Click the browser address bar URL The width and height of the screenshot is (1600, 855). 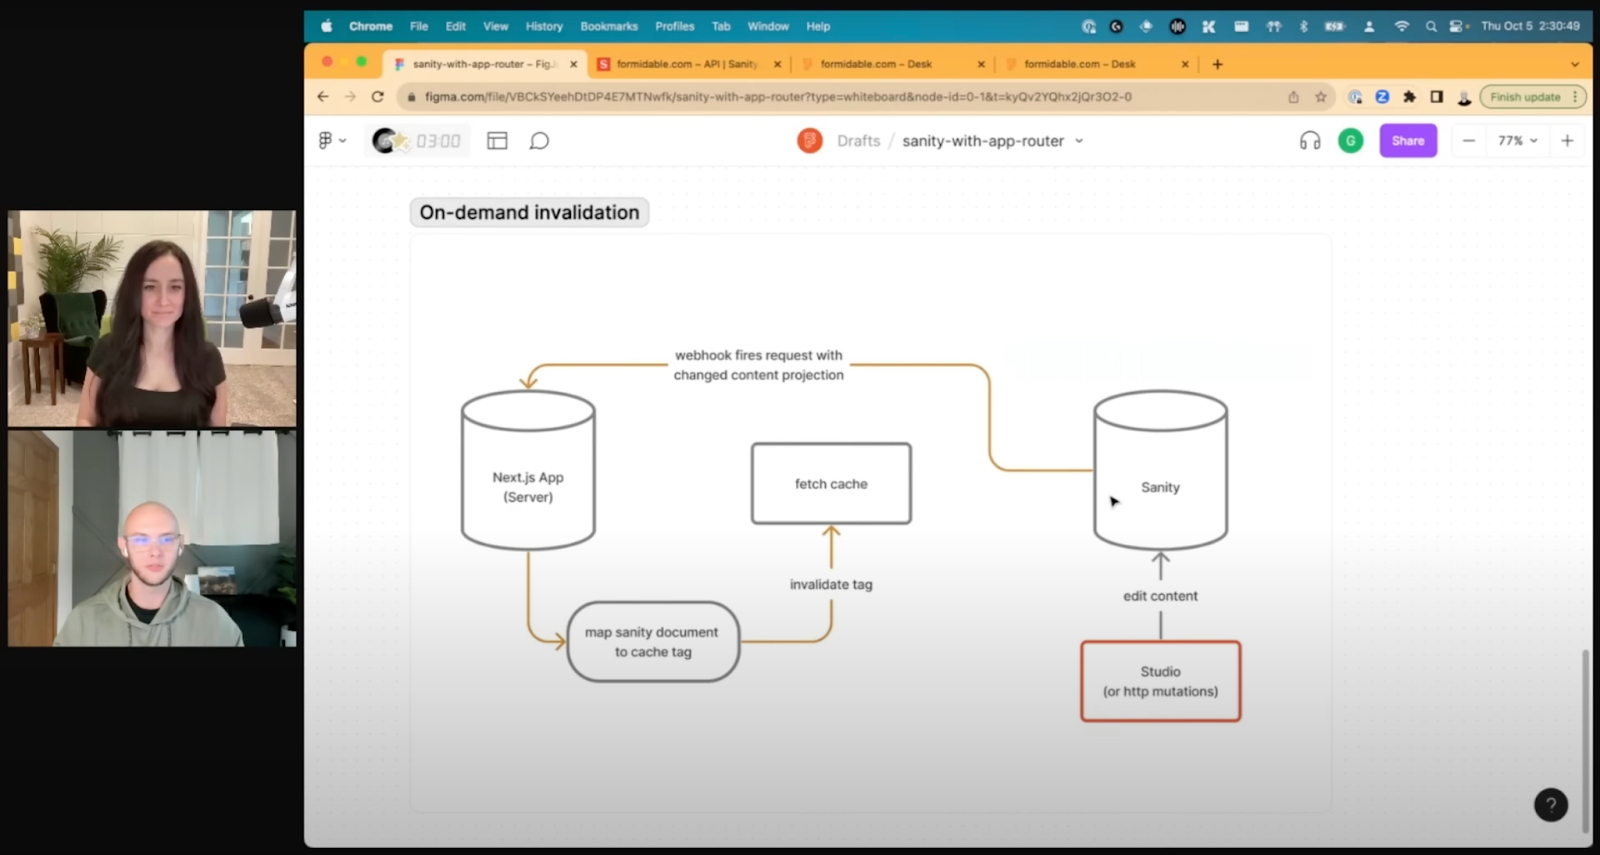(778, 97)
